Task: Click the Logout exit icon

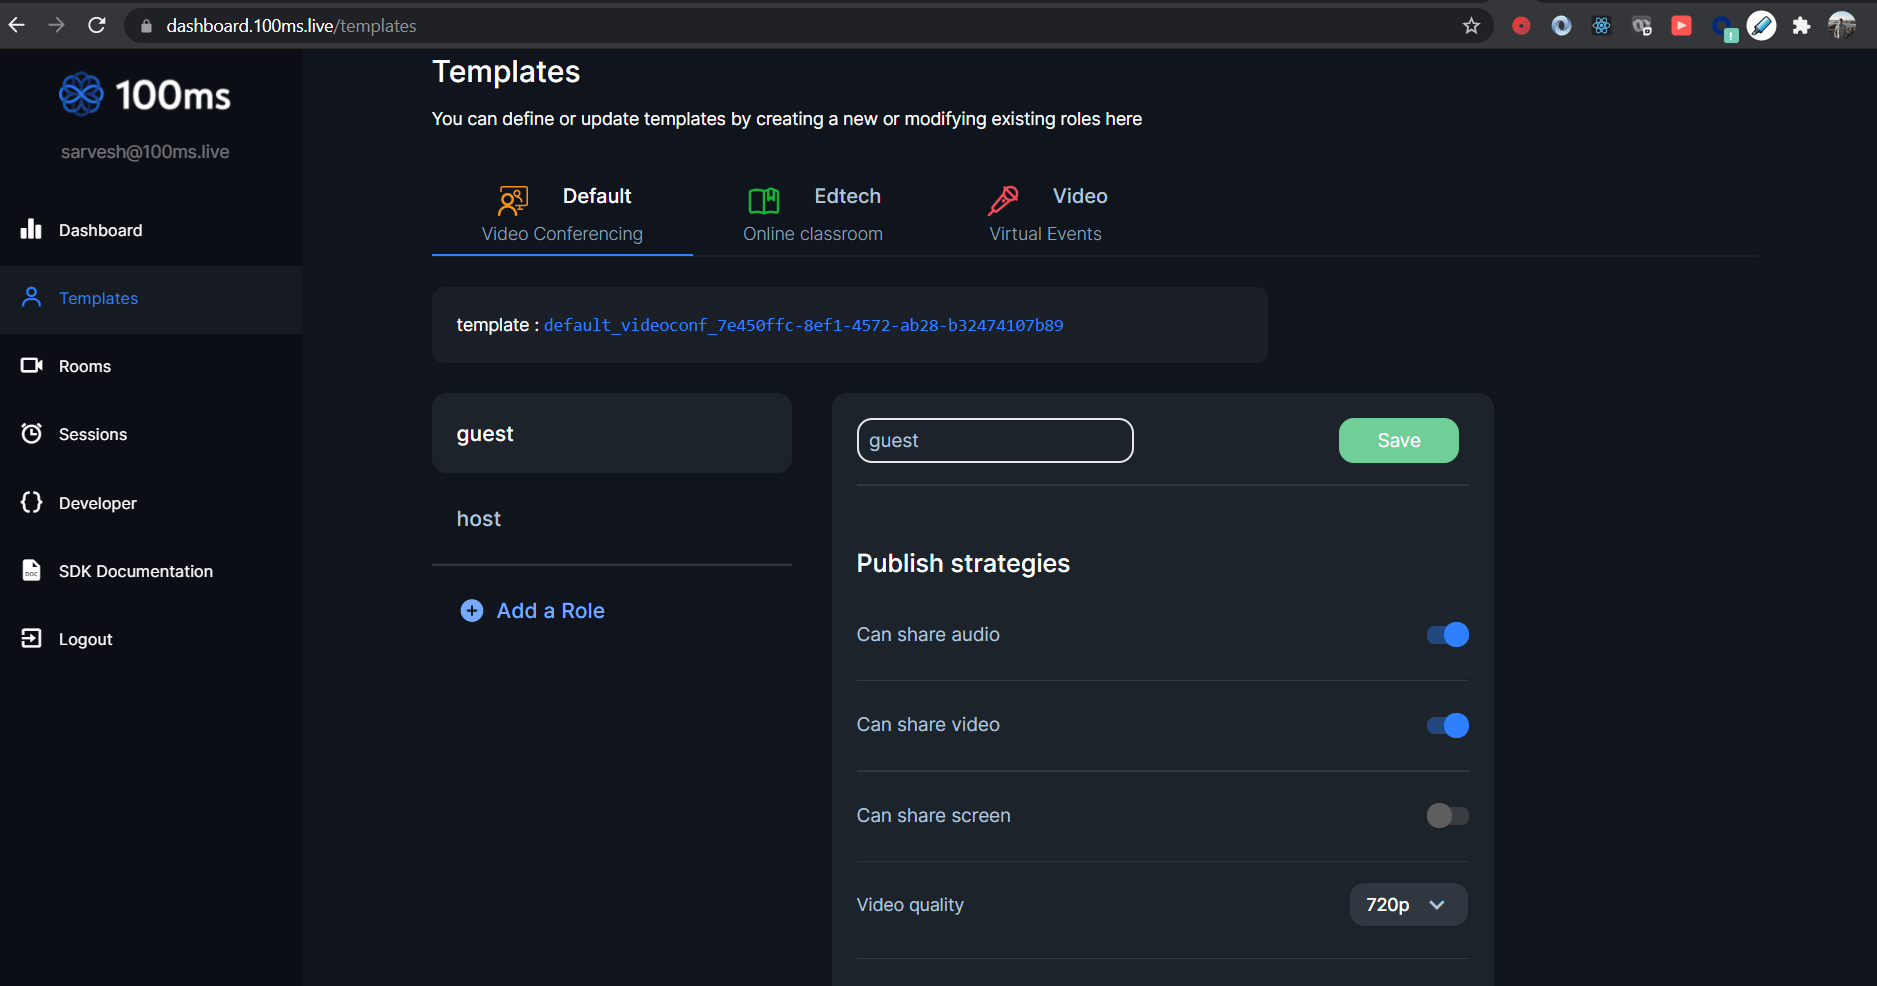Action: point(31,638)
